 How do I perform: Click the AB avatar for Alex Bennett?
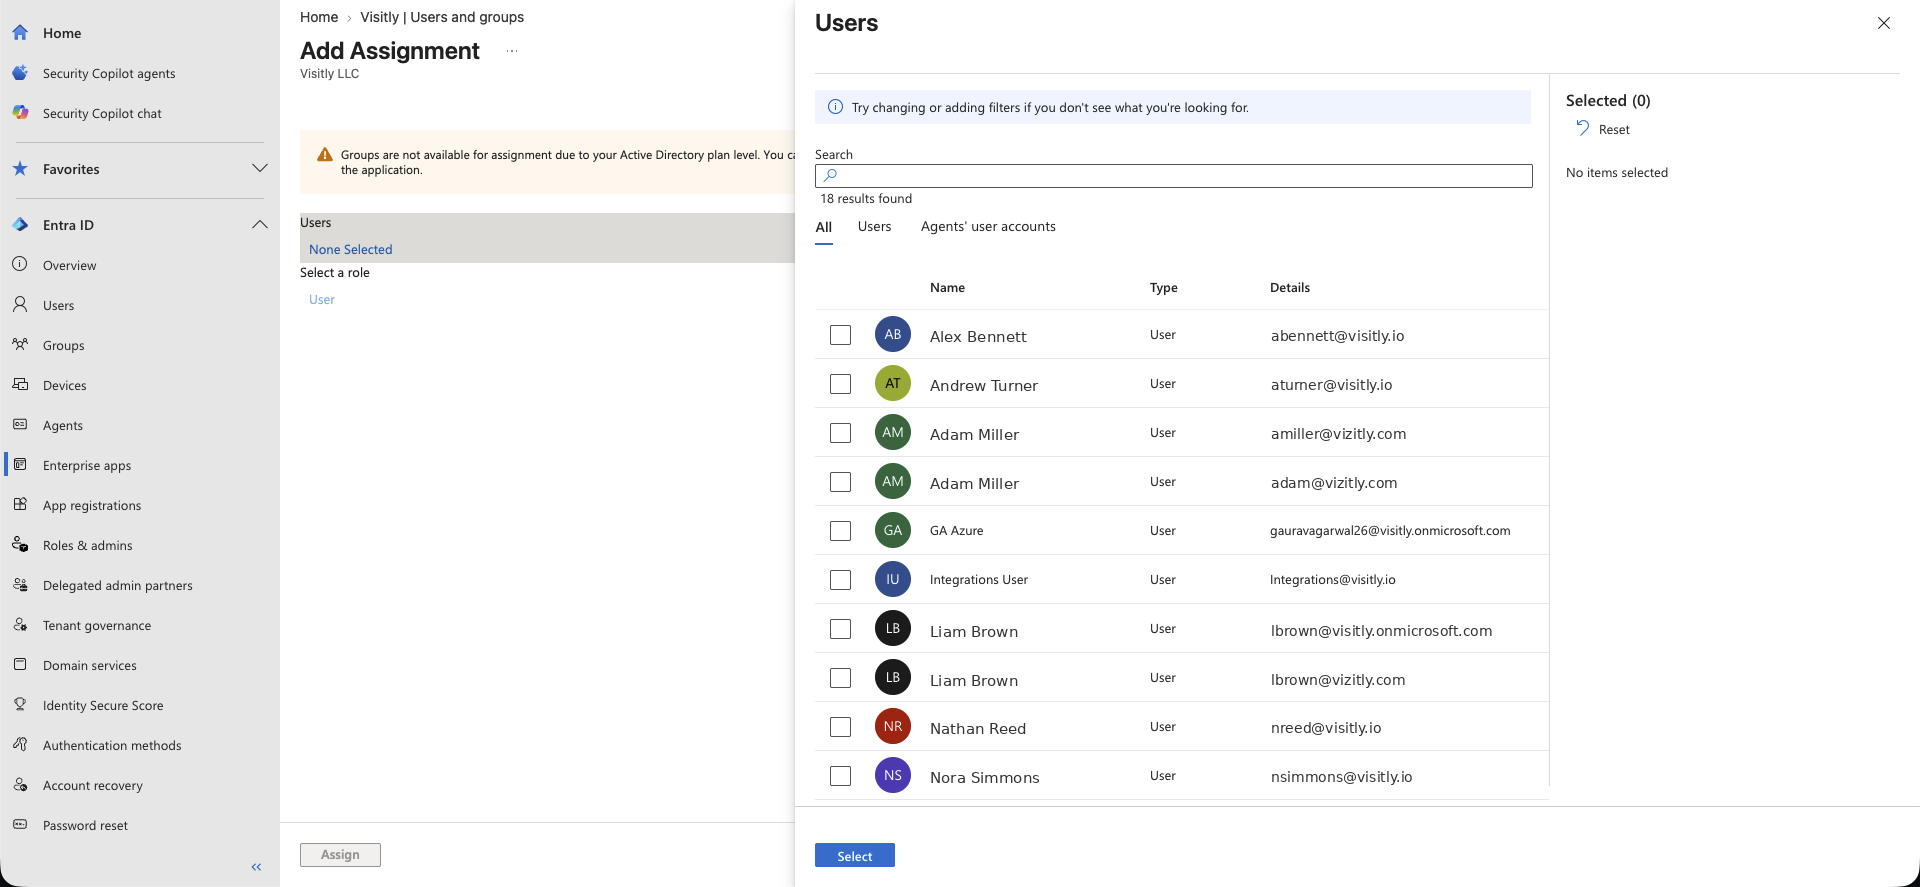(x=893, y=334)
